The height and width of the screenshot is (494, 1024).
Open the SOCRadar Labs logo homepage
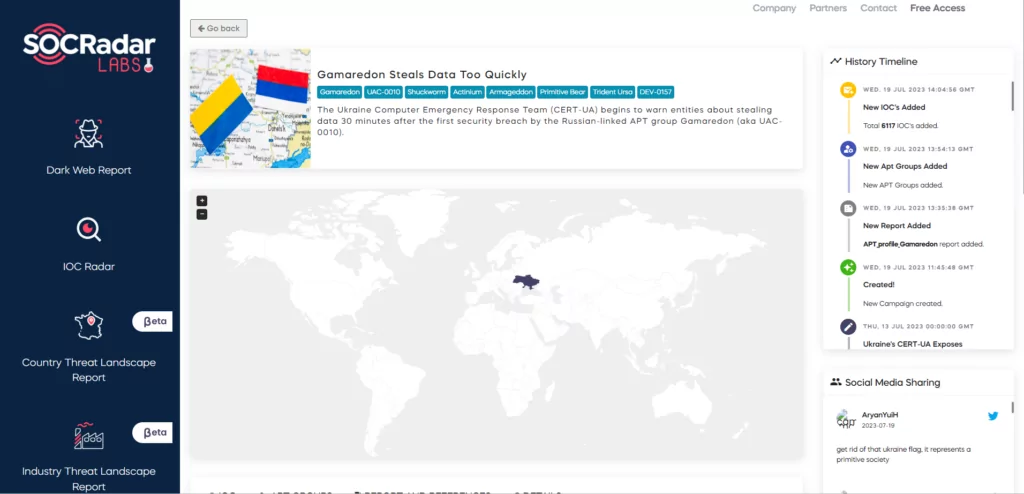tap(89, 48)
